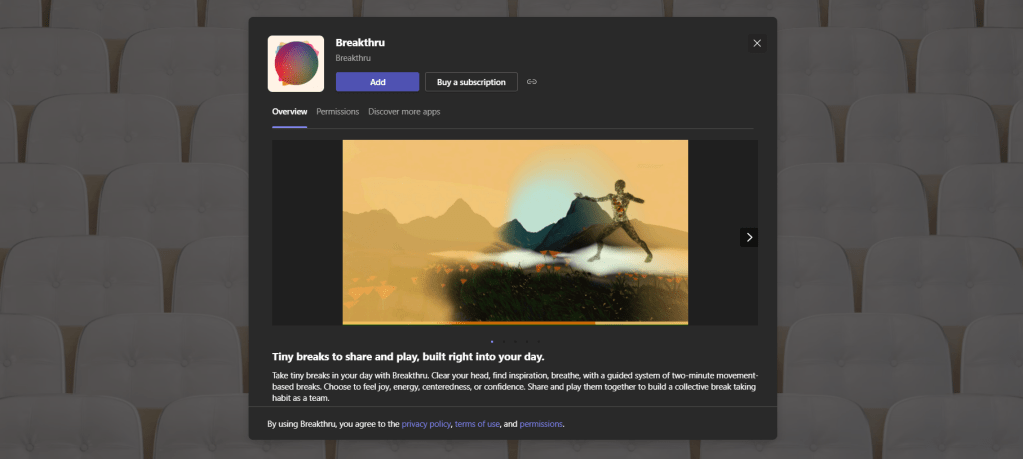Close the Breakthru app details dialog
1023x459 pixels.
(x=757, y=43)
